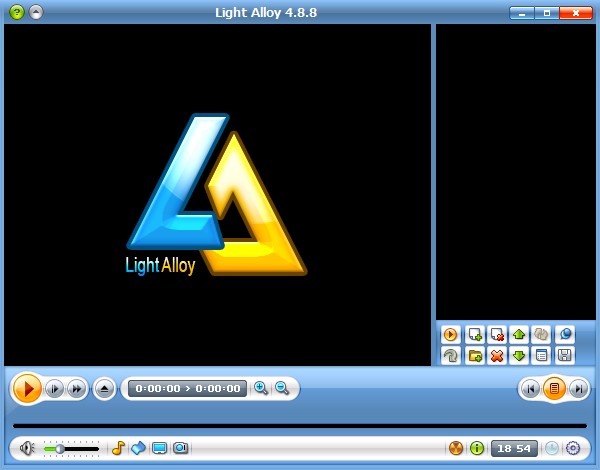600x470 pixels.
Task: Move the playlist item up with the green arrow
Action: tap(519, 335)
